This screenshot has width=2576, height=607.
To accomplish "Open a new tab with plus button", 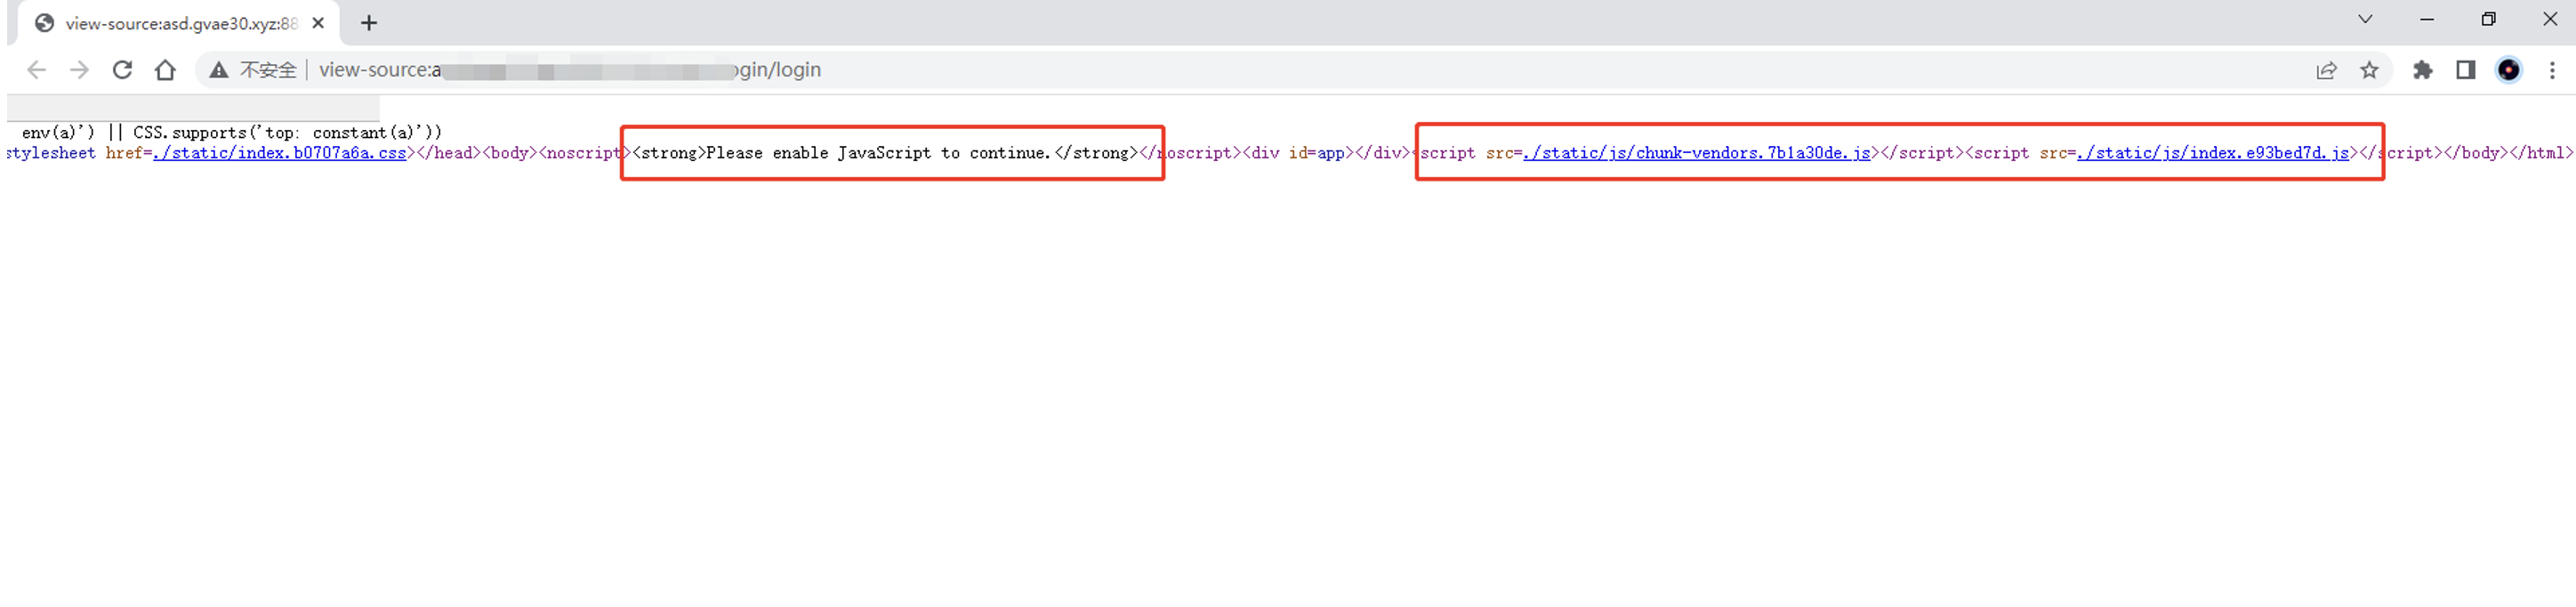I will 369,23.
